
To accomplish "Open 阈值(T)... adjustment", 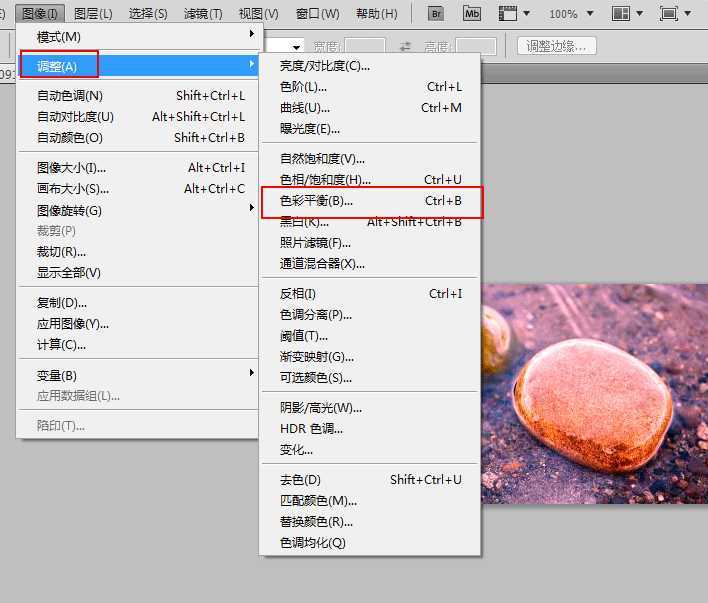I will pyautogui.click(x=370, y=336).
